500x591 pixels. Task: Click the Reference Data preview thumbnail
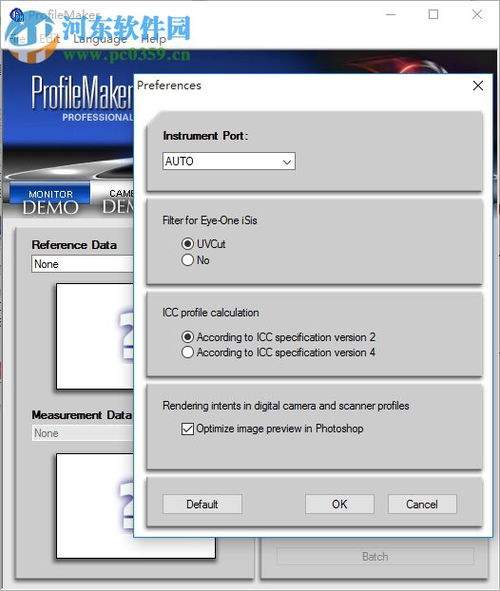point(95,336)
